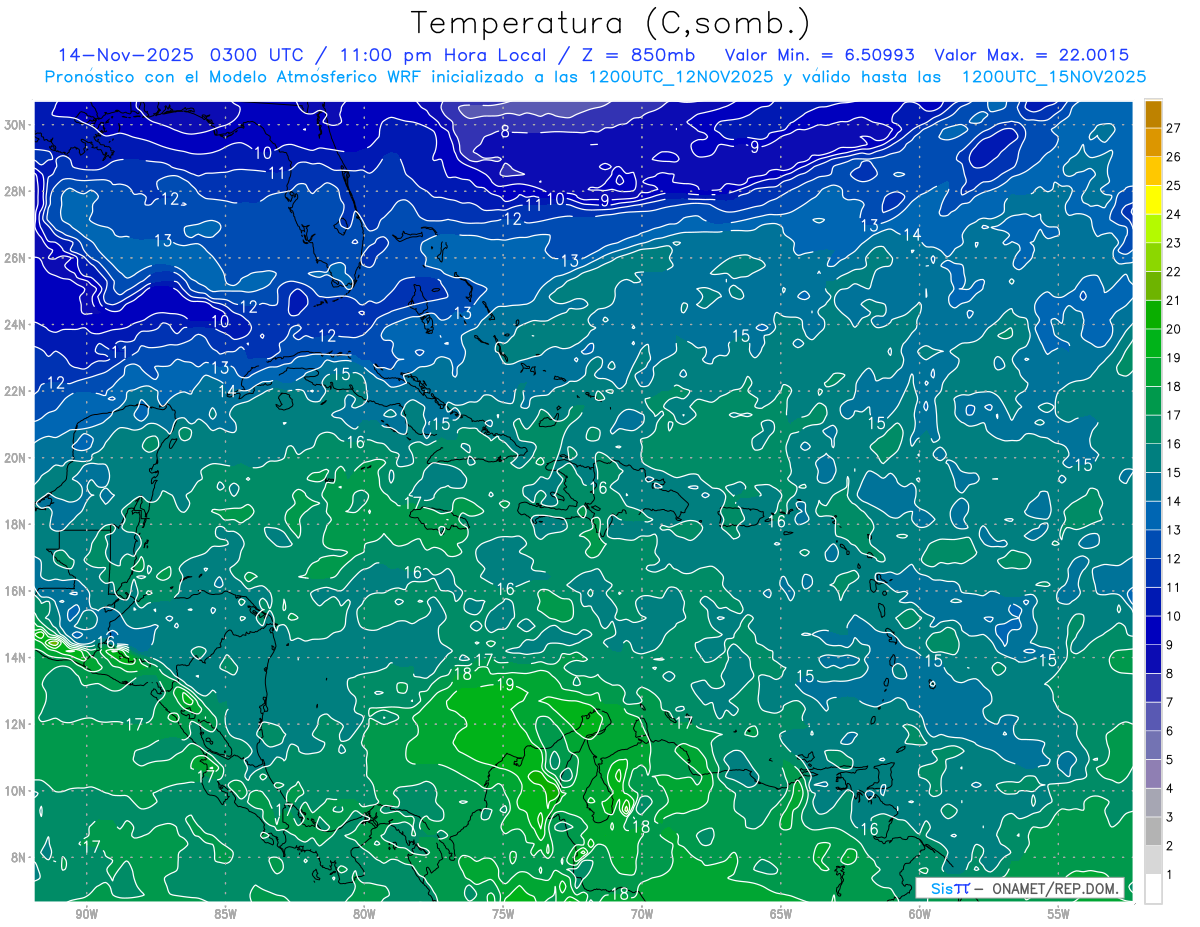Click the "10N" latitude axis label
Image resolution: width=1200 pixels, height=927 pixels.
click(x=17, y=791)
